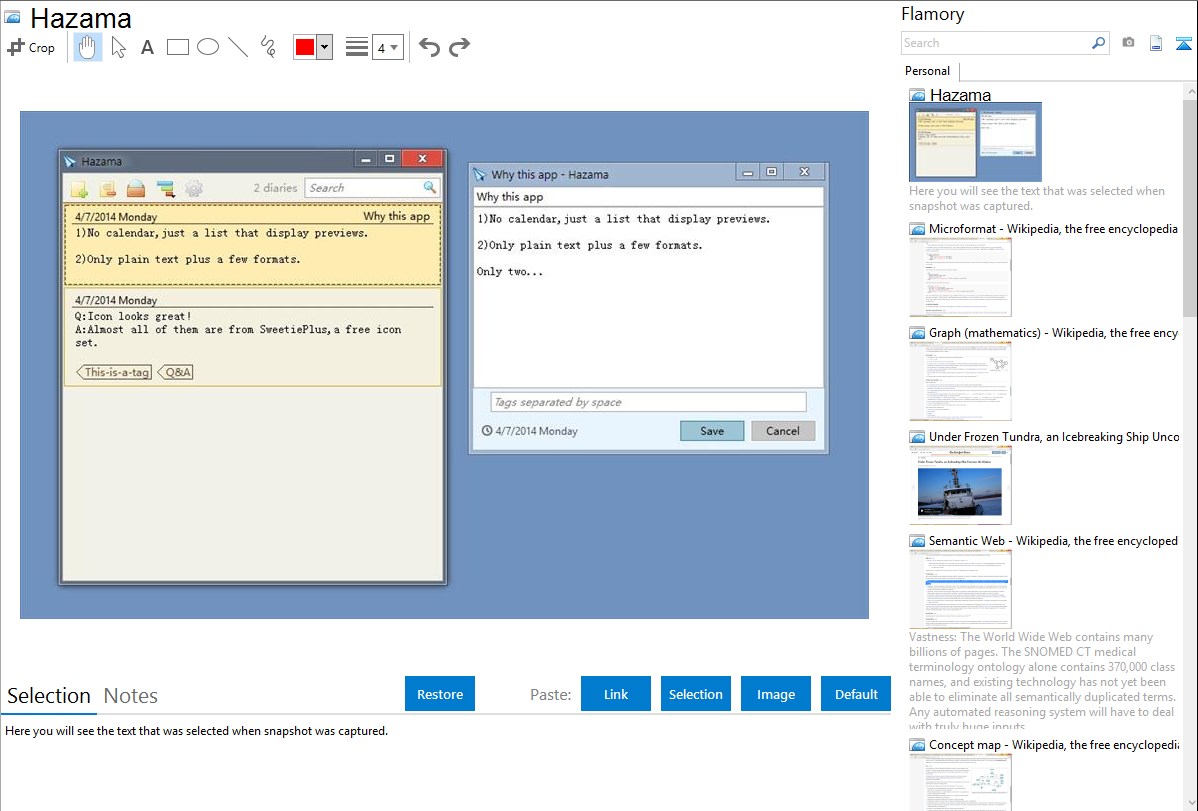
Task: Click the red color swatch
Action: tap(305, 47)
